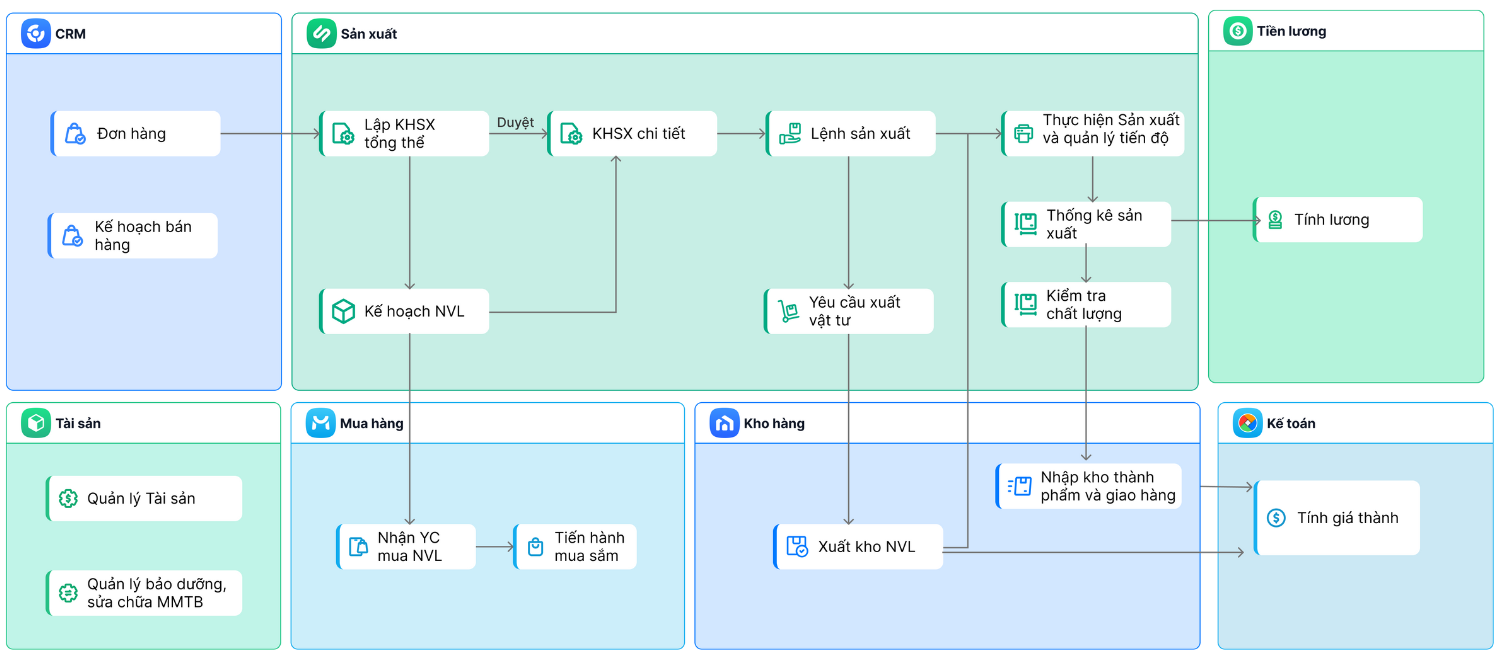
Task: Select the KHSX chi tiết step
Action: 632,134
